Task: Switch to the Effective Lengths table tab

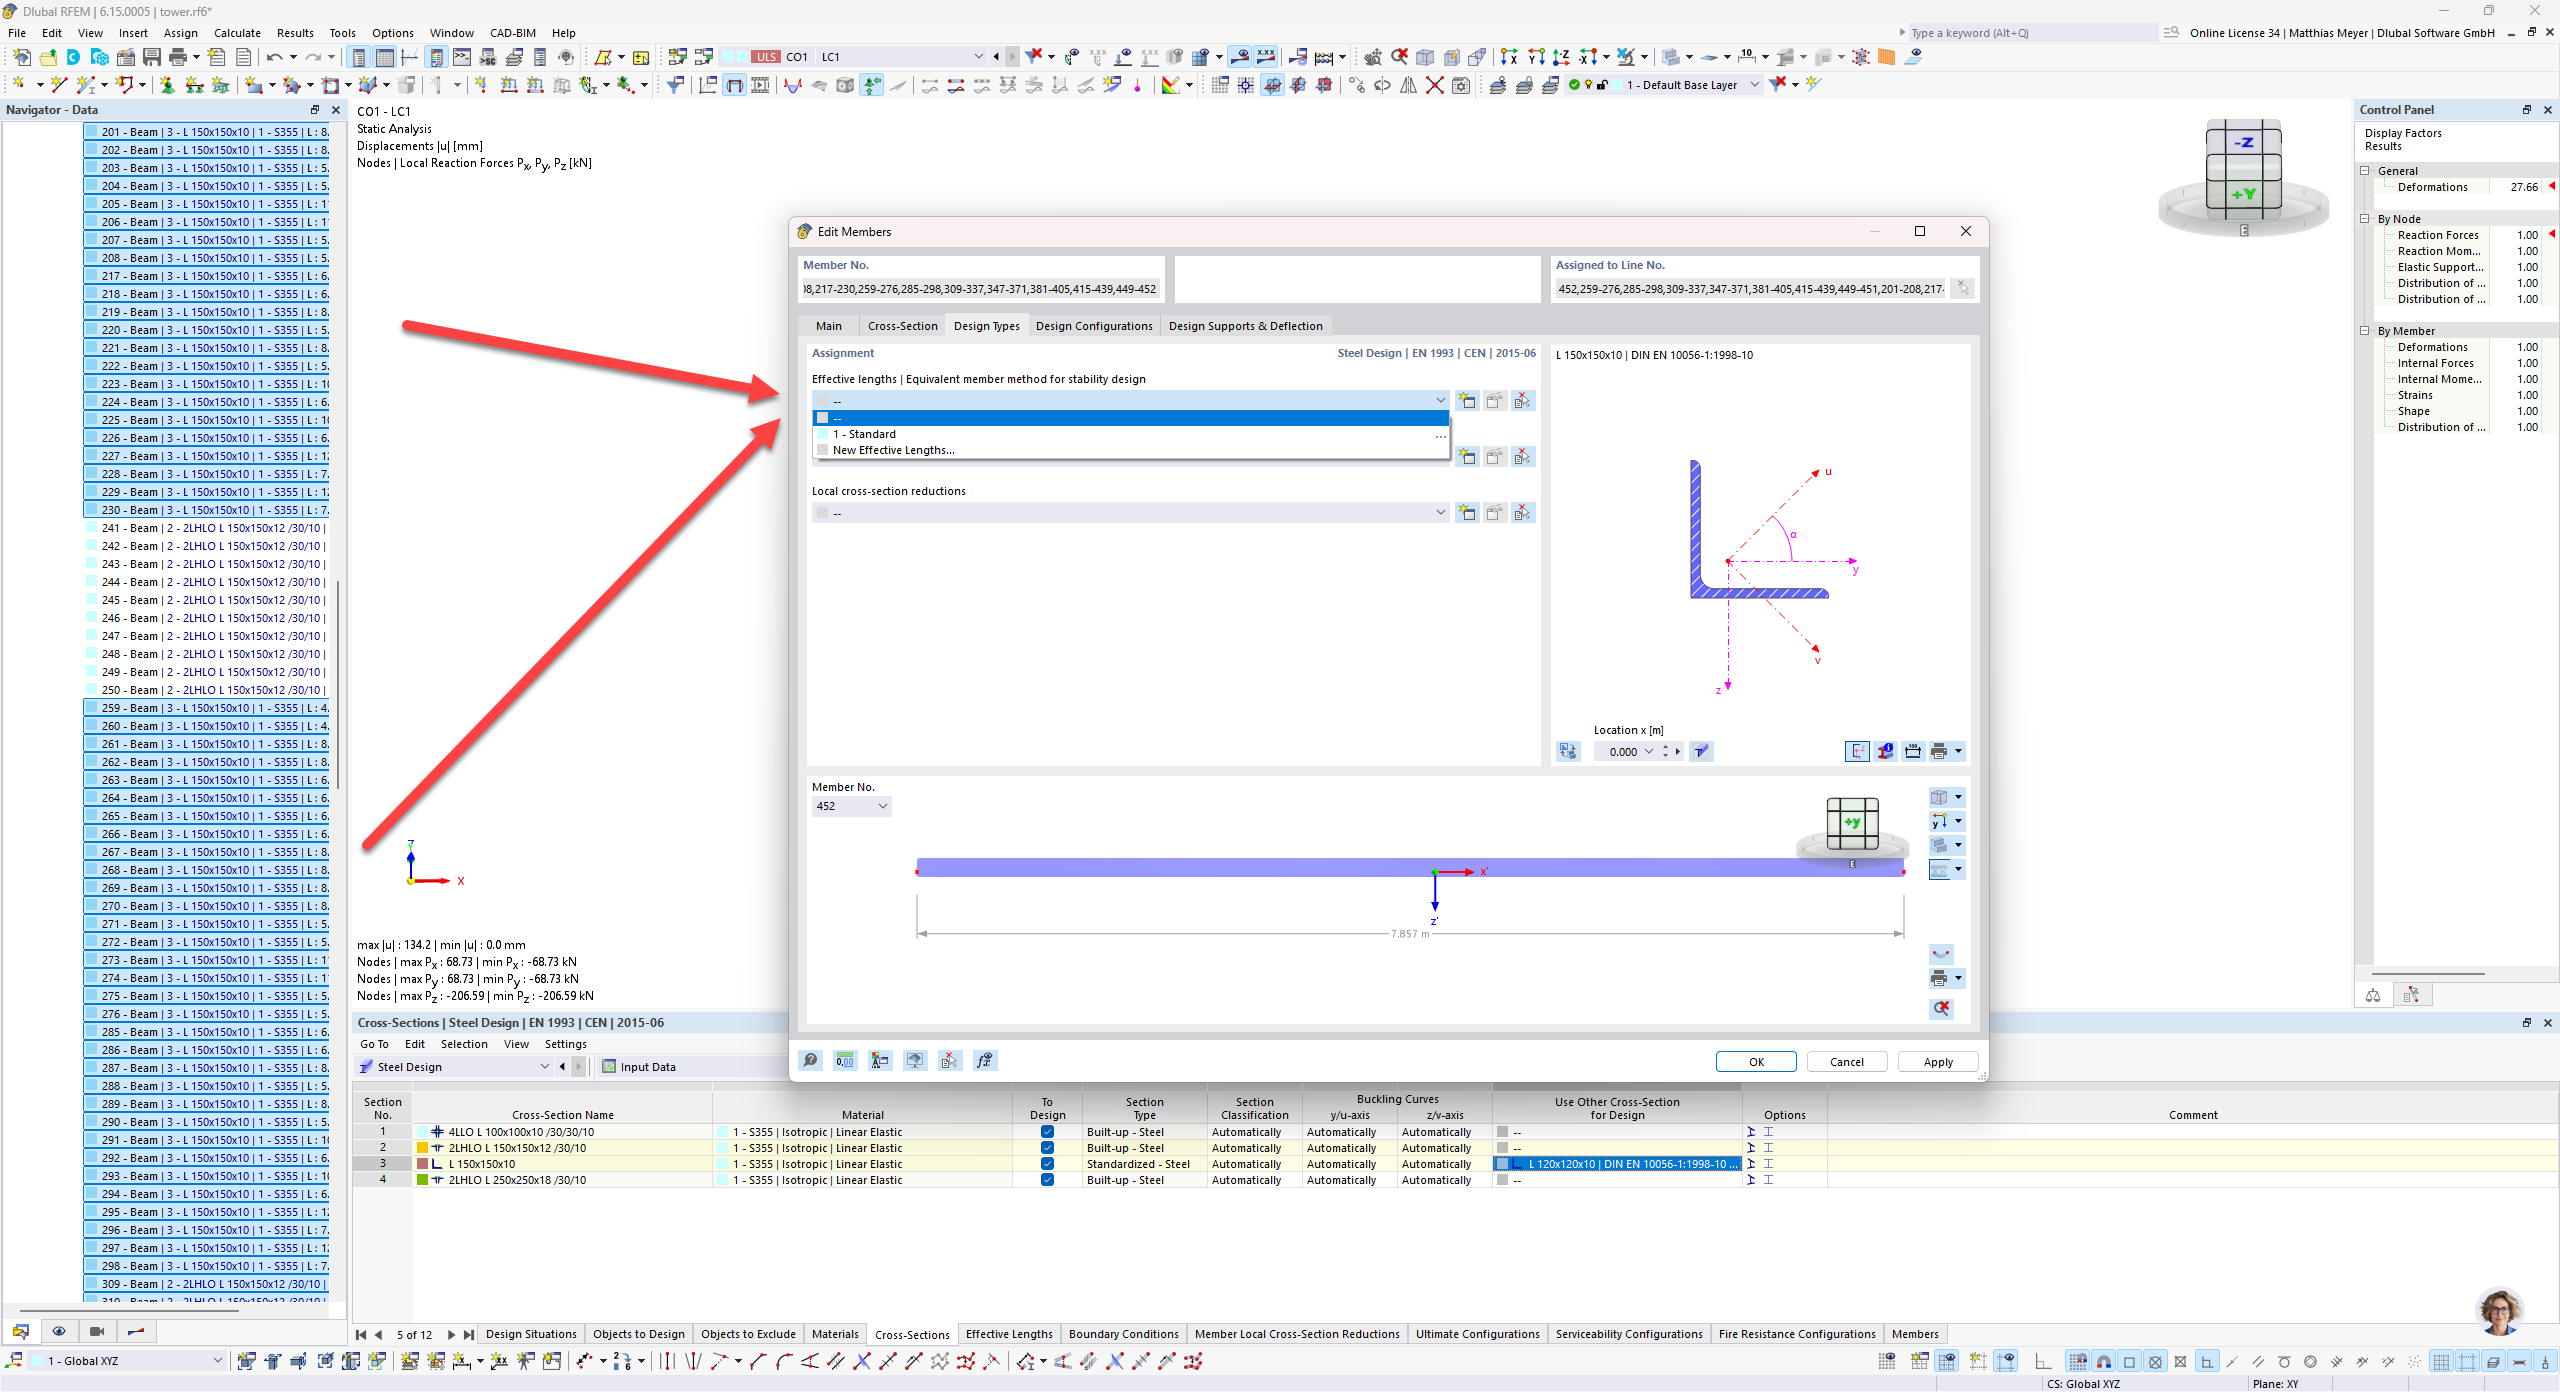Action: pos(1009,1334)
